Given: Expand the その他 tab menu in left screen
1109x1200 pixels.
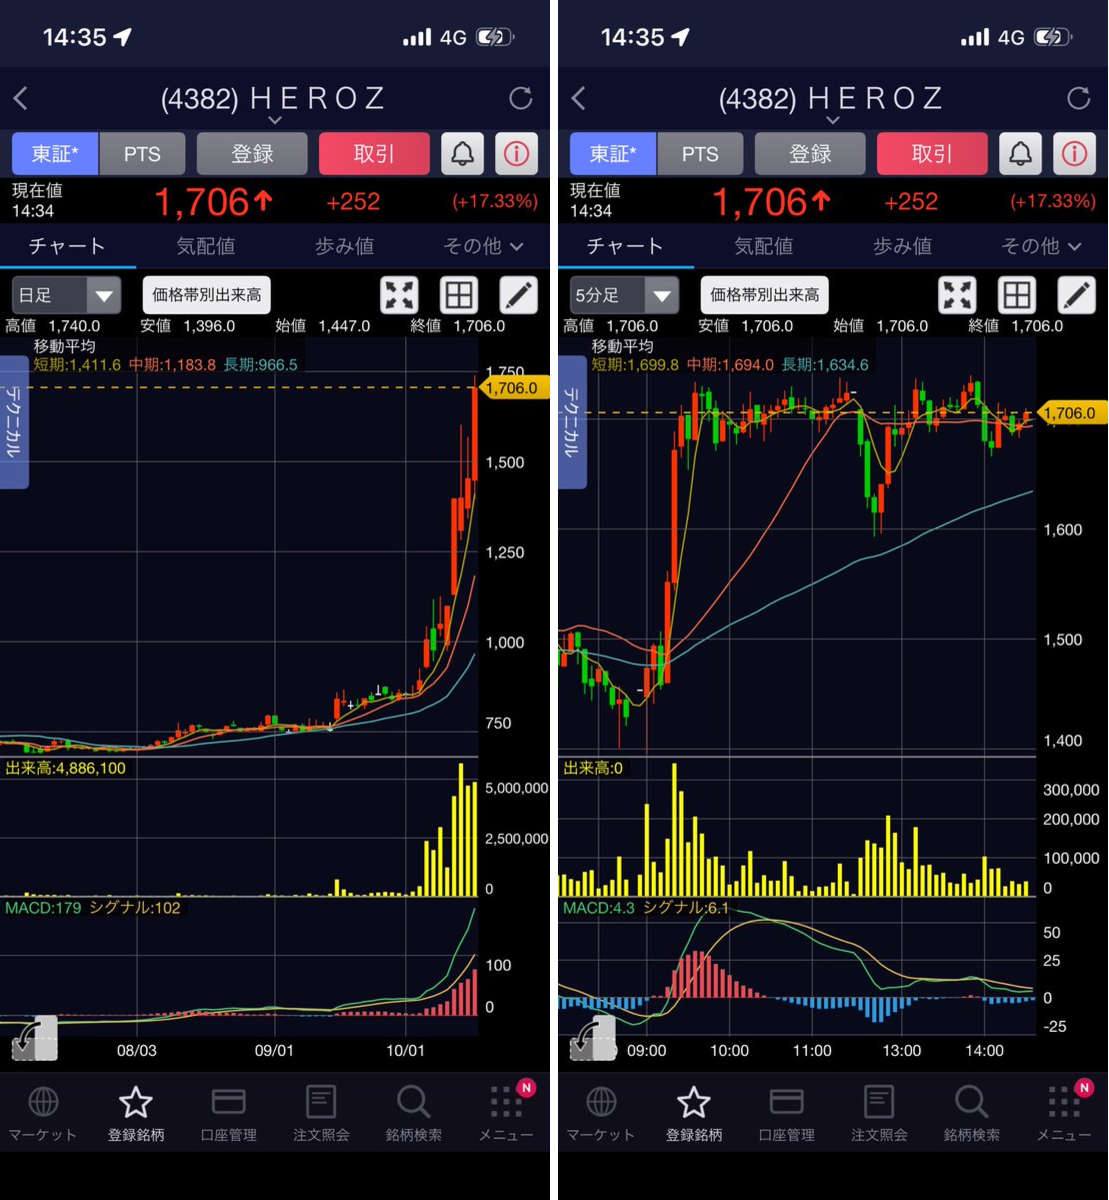Looking at the screenshot, I should pos(483,246).
